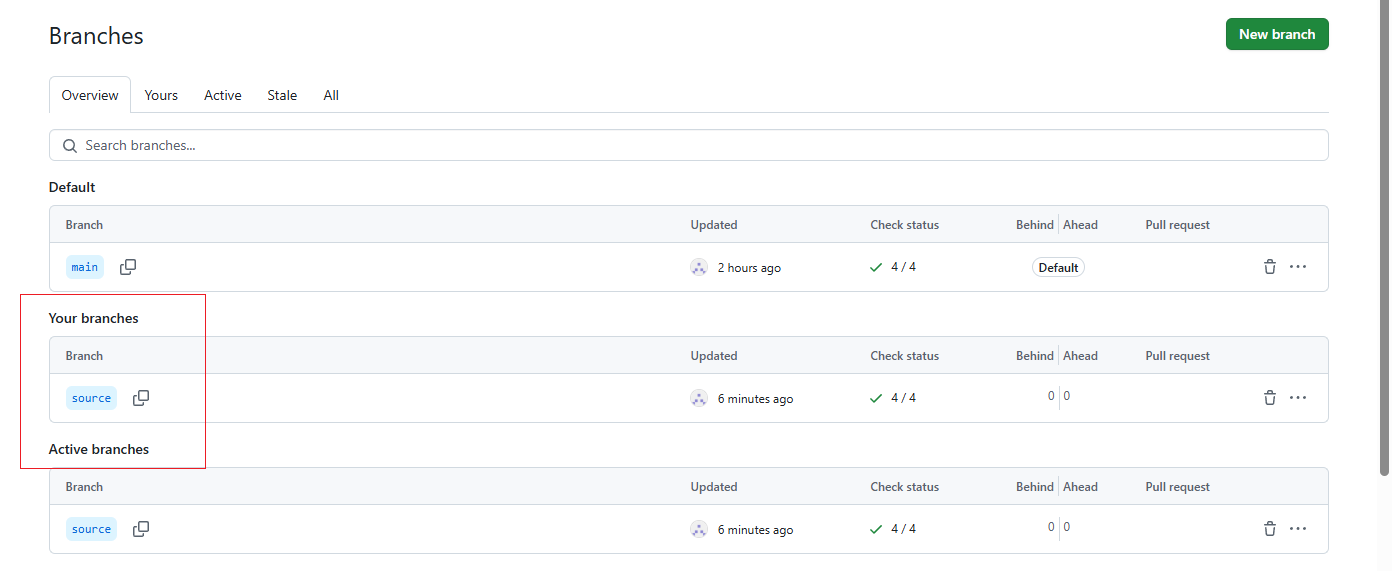Image resolution: width=1392 pixels, height=571 pixels.
Task: Copy source branch name under Active branches
Action: click(141, 529)
